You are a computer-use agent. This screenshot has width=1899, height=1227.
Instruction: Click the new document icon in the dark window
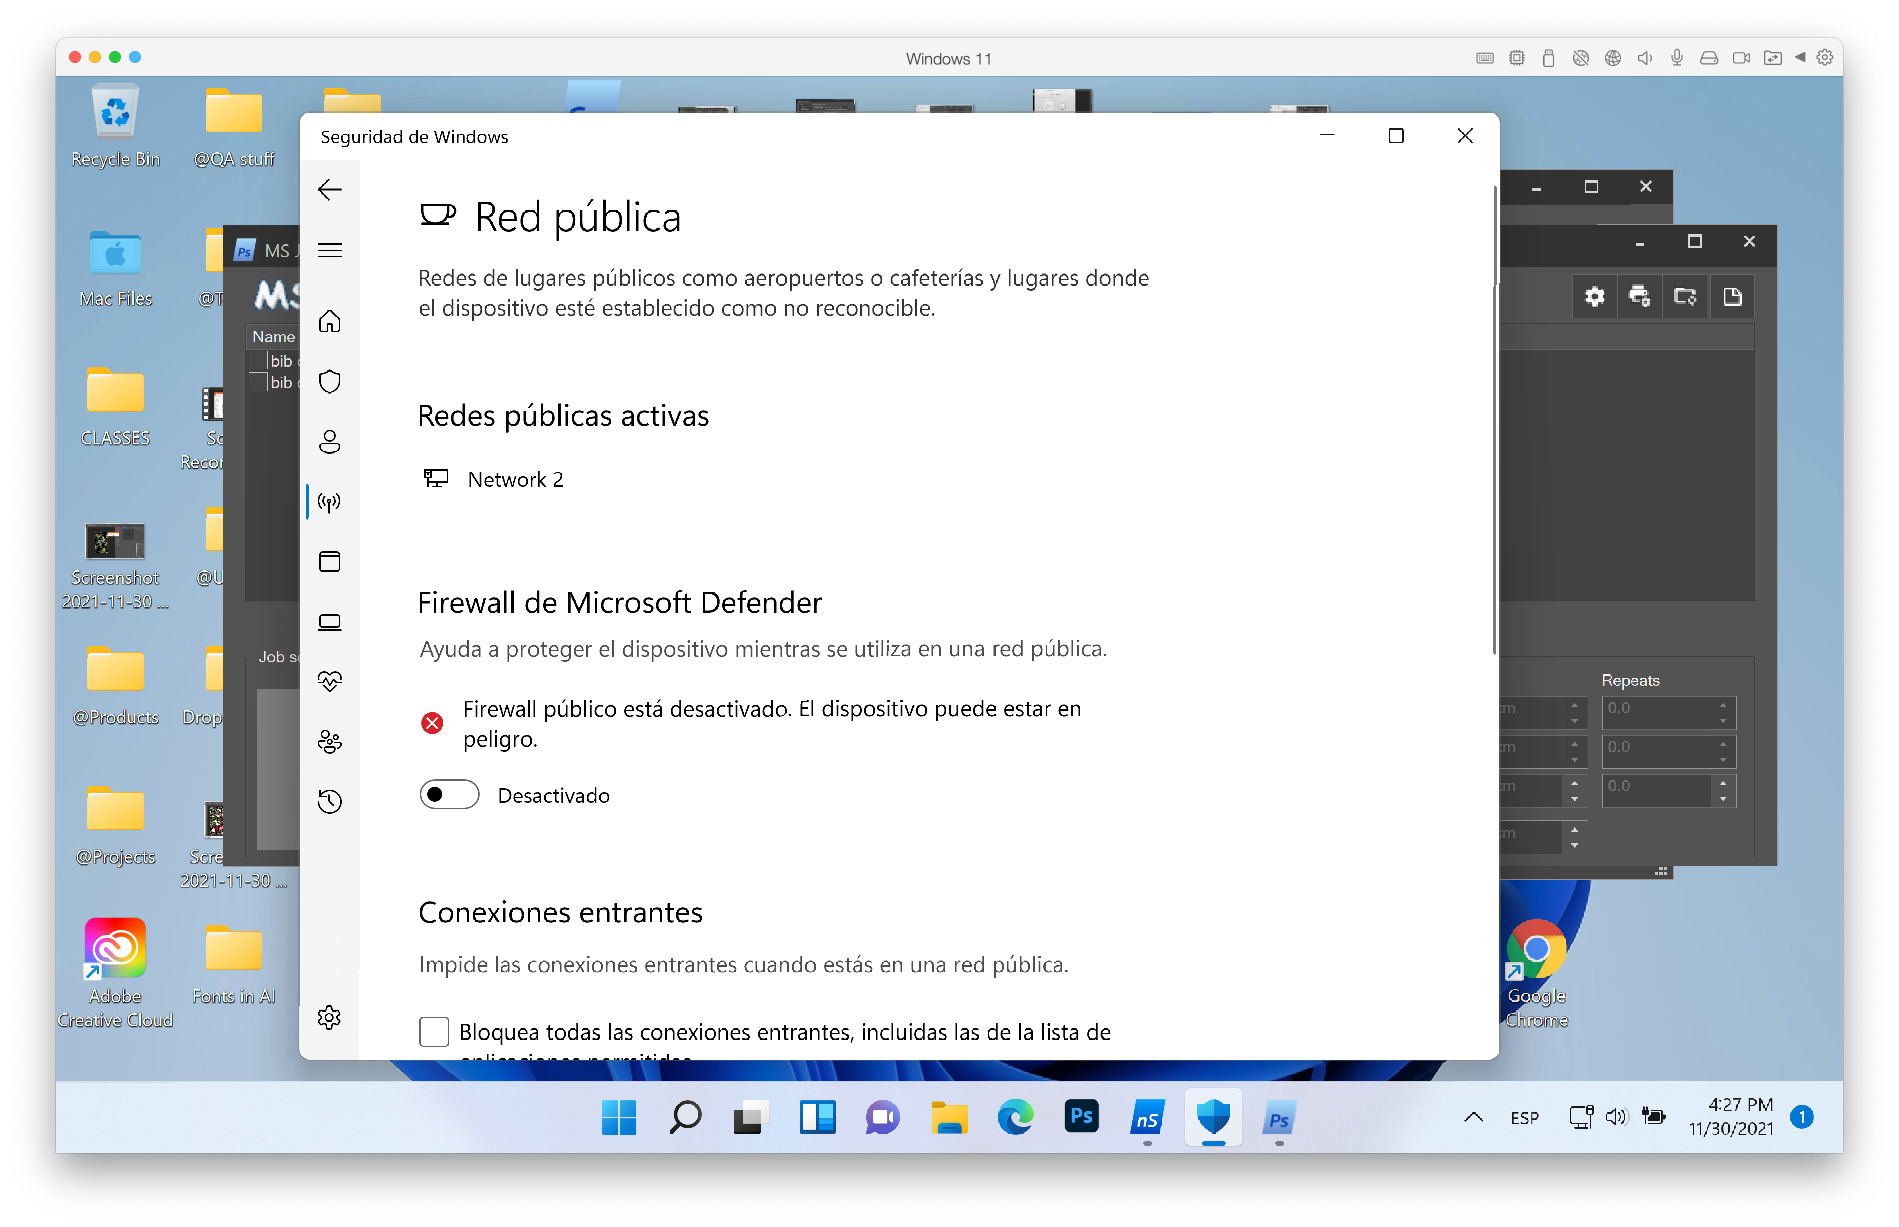pos(1732,297)
